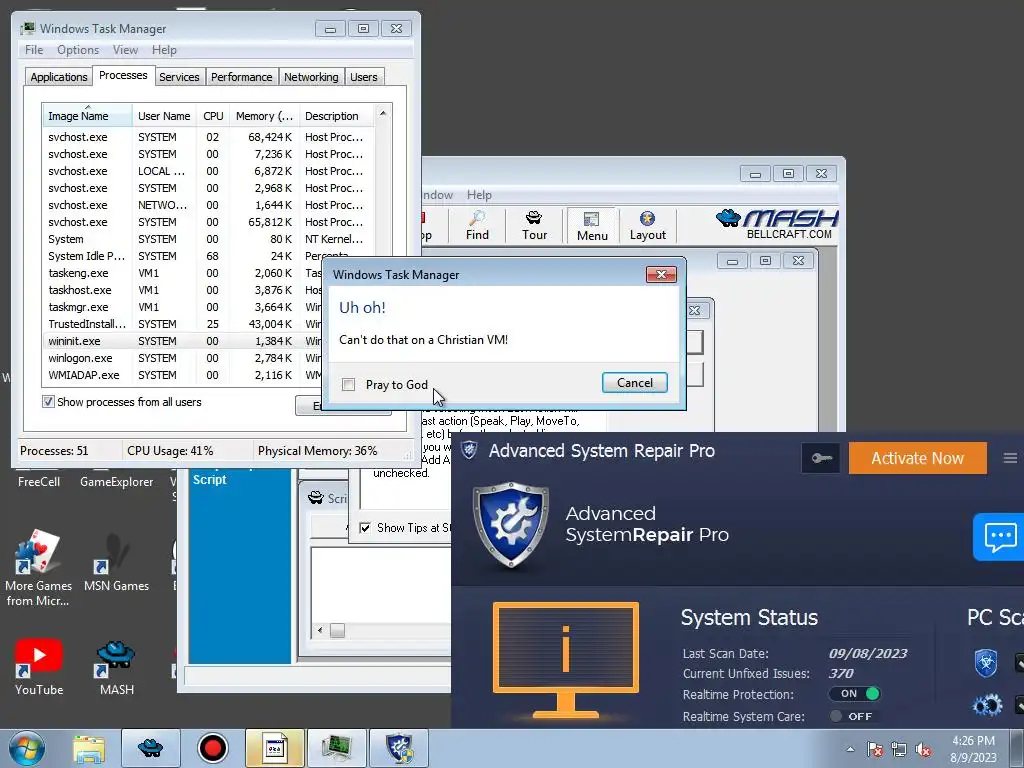The height and width of the screenshot is (768, 1024).
Task: Sort processes by the Description column header
Action: 336,116
